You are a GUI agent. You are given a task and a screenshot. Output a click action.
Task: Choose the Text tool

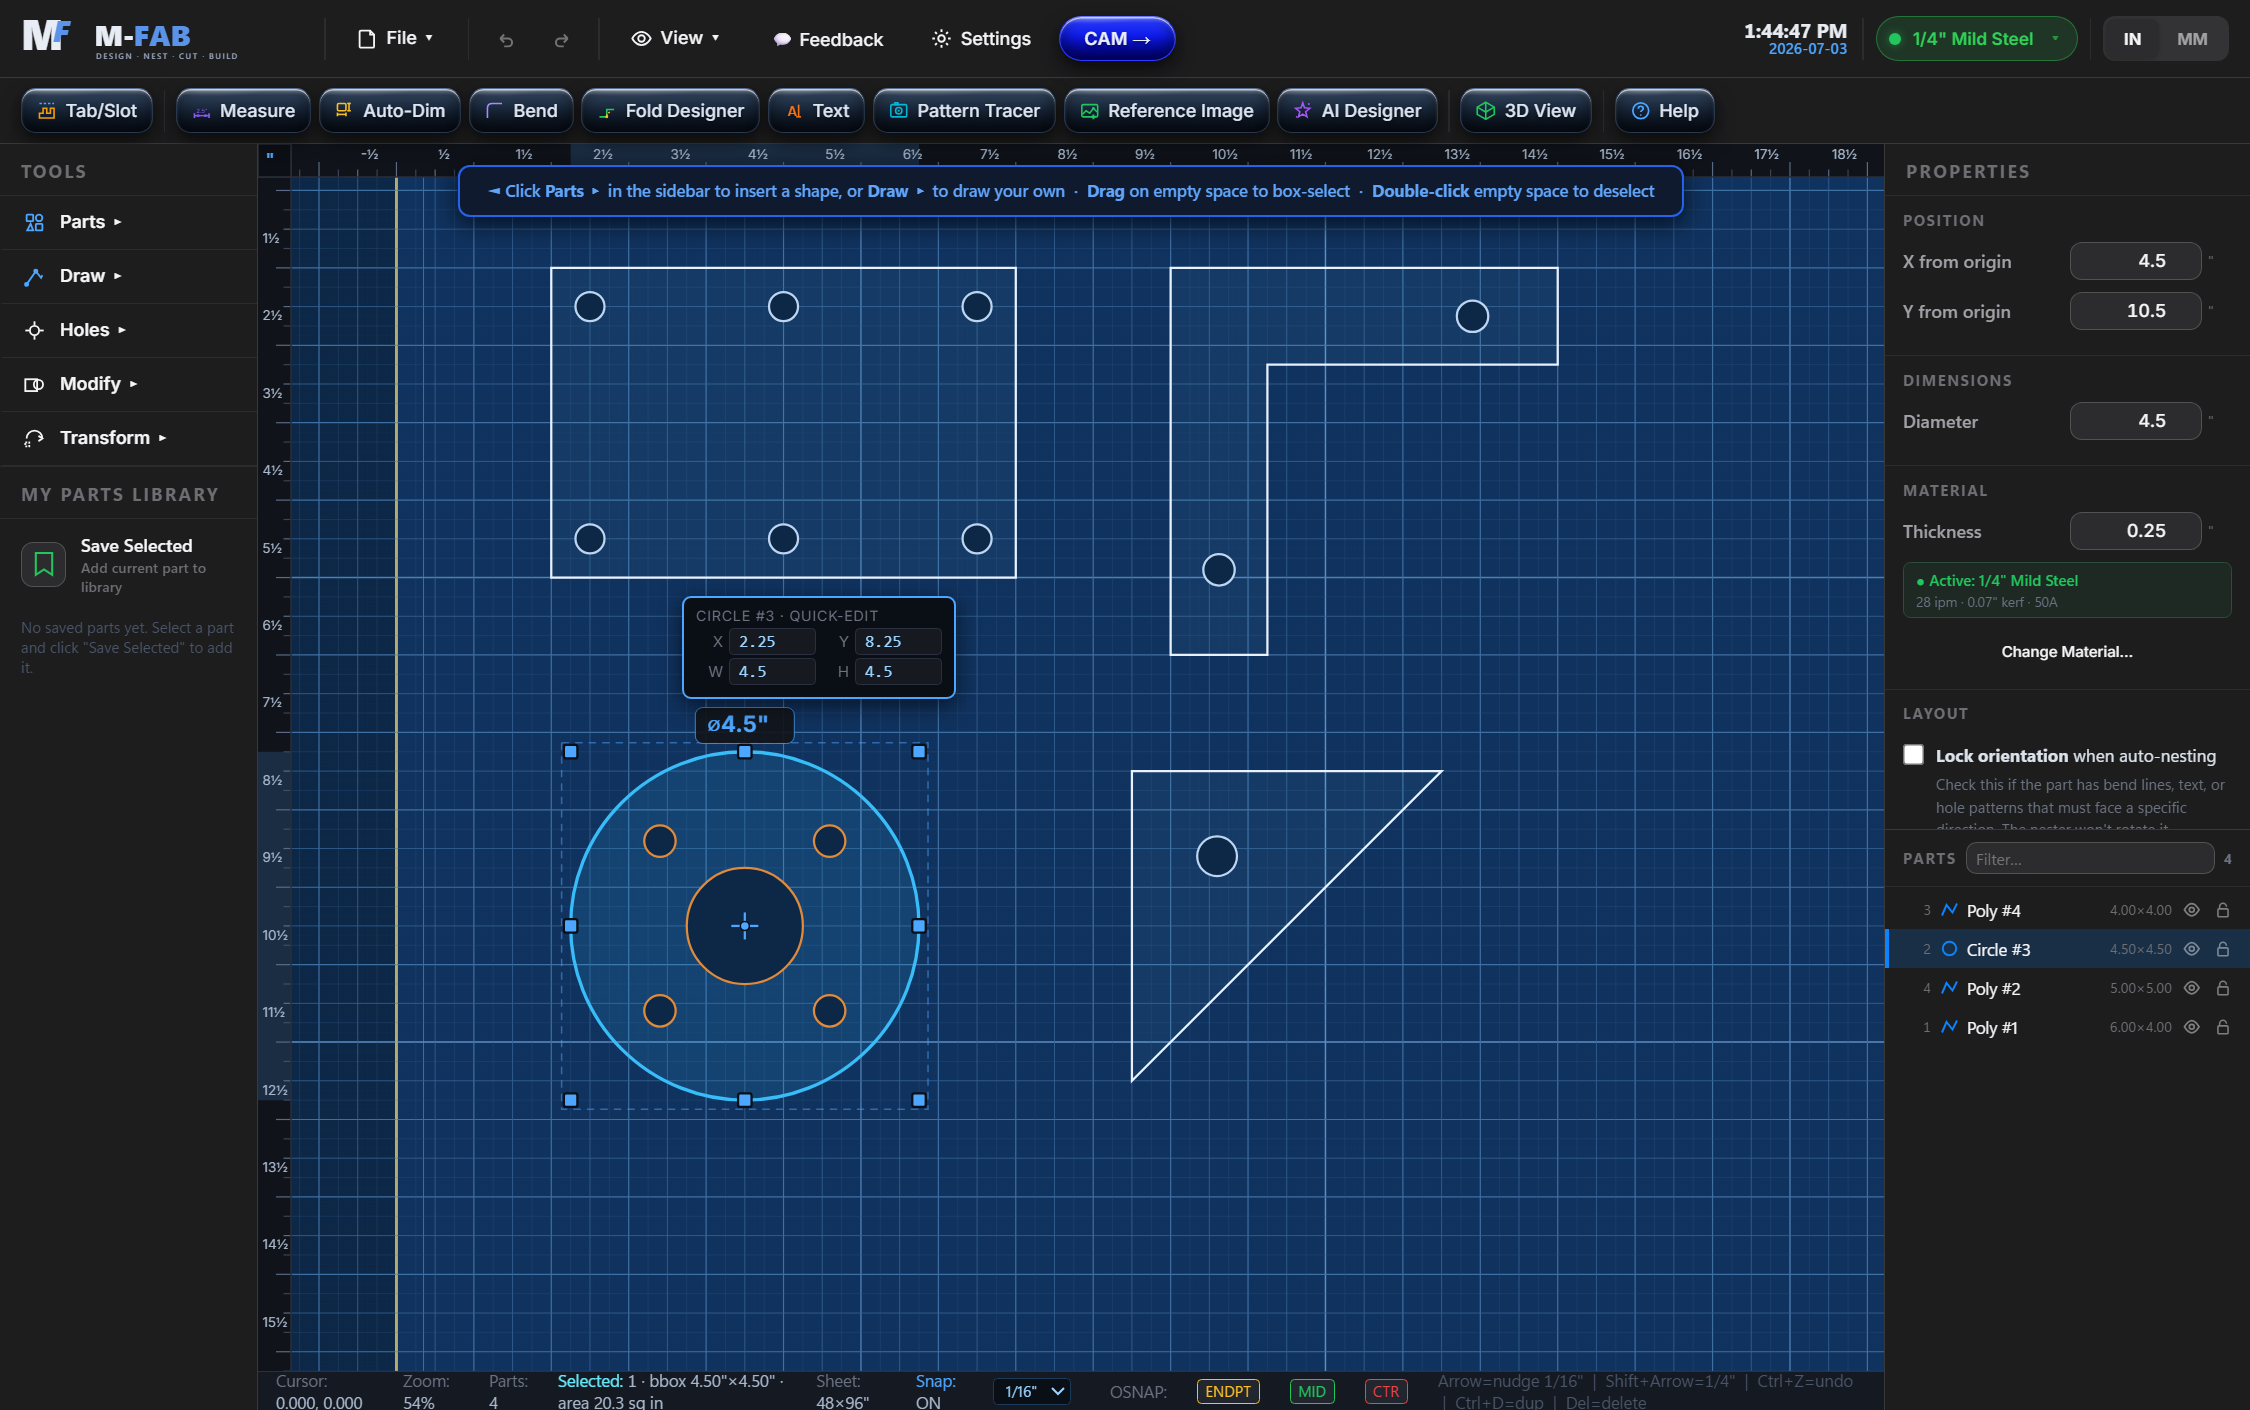[x=817, y=111]
